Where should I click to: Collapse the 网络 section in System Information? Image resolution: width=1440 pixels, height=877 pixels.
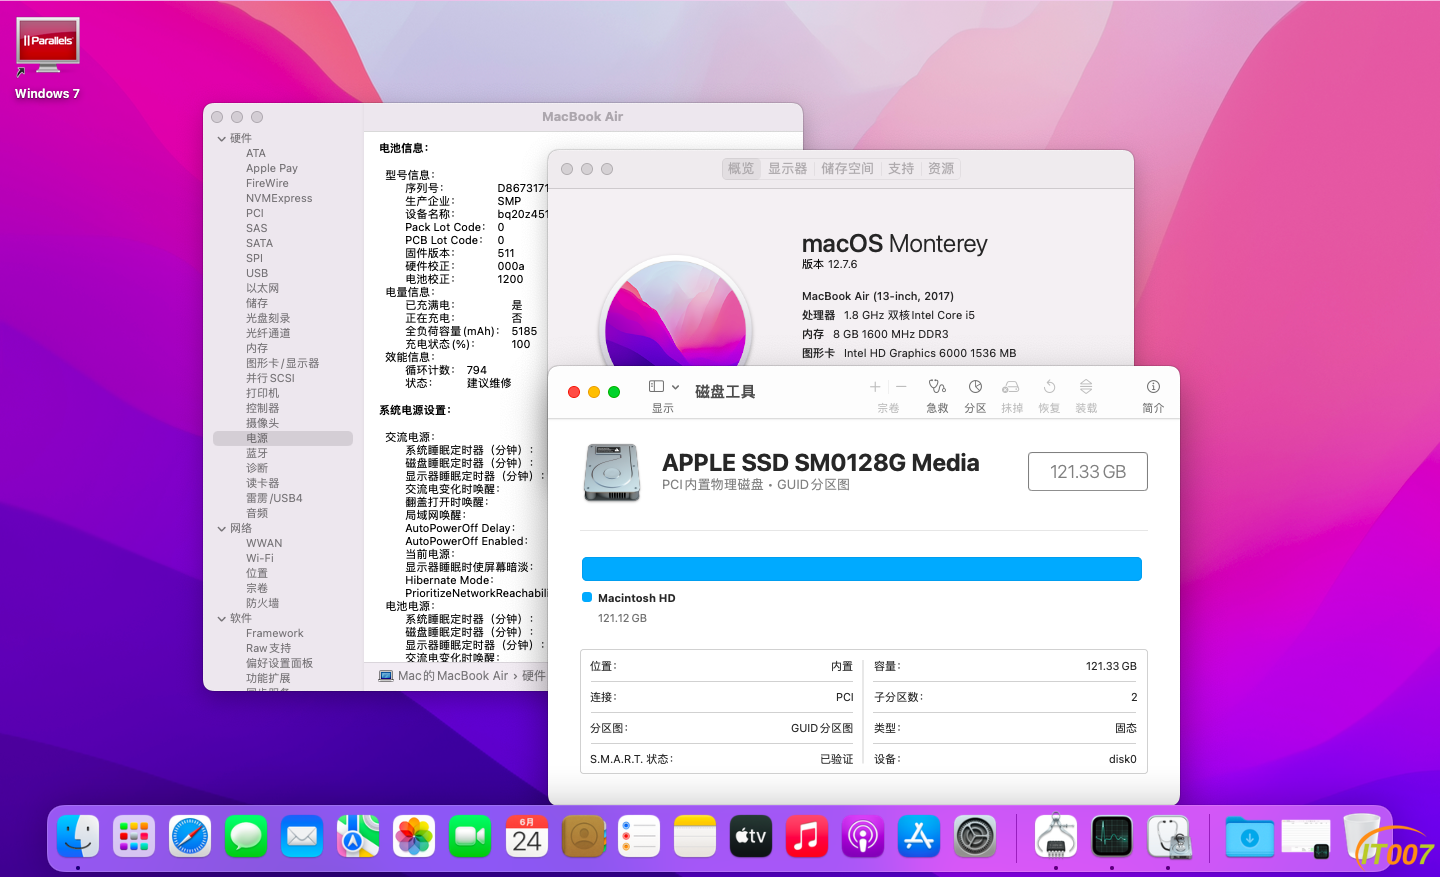pos(222,528)
